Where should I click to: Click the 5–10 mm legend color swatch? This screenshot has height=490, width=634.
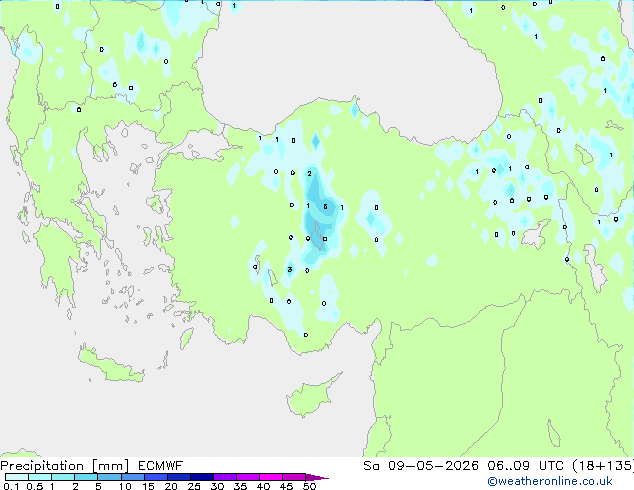pyautogui.click(x=109, y=477)
